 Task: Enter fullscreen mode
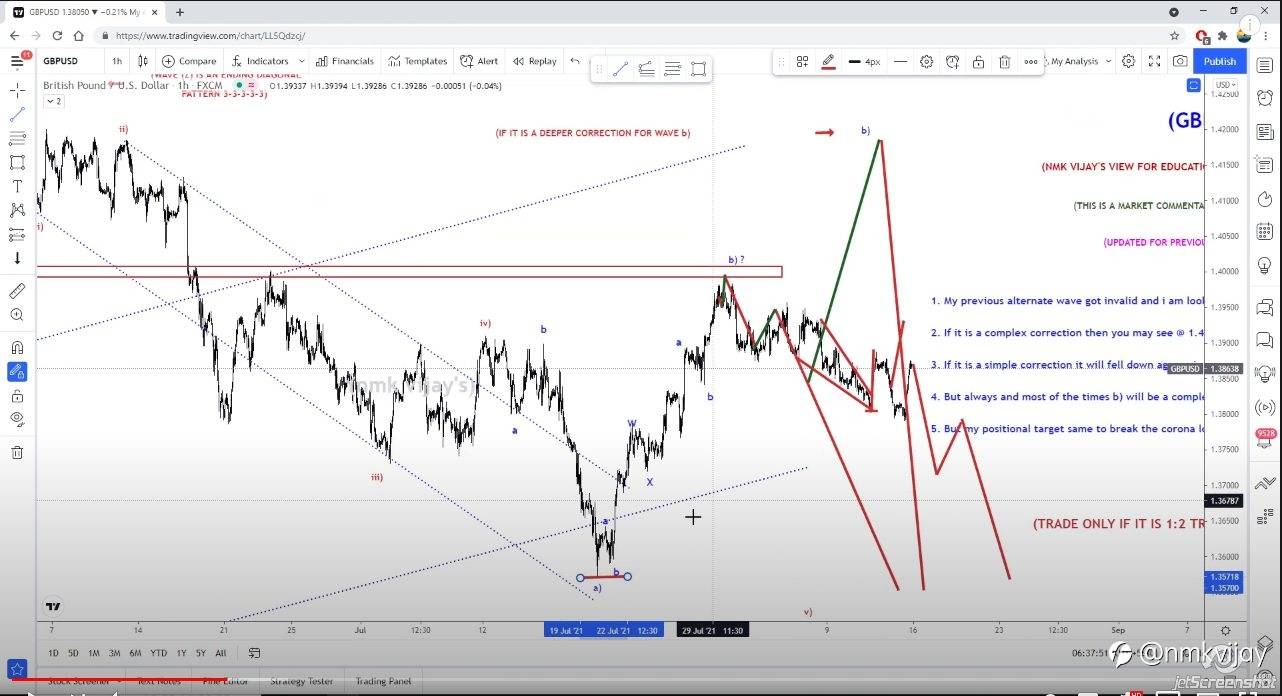click(x=1154, y=61)
